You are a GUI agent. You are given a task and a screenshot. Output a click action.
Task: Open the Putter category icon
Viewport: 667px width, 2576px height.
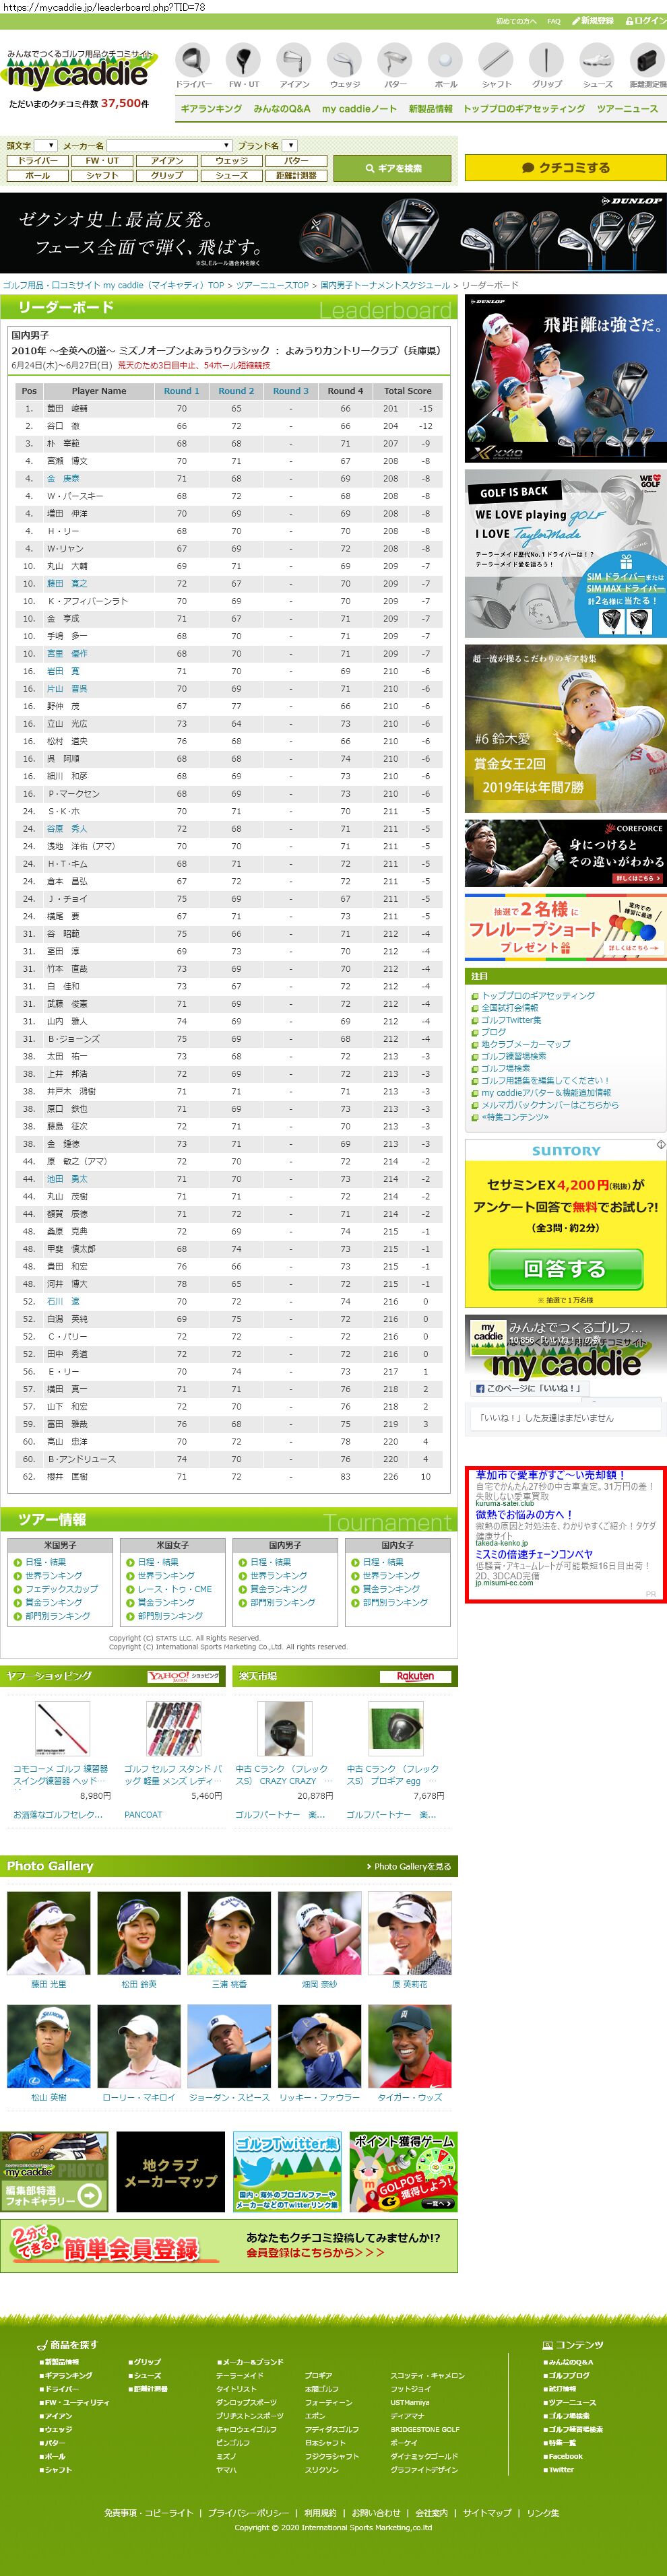tap(395, 65)
